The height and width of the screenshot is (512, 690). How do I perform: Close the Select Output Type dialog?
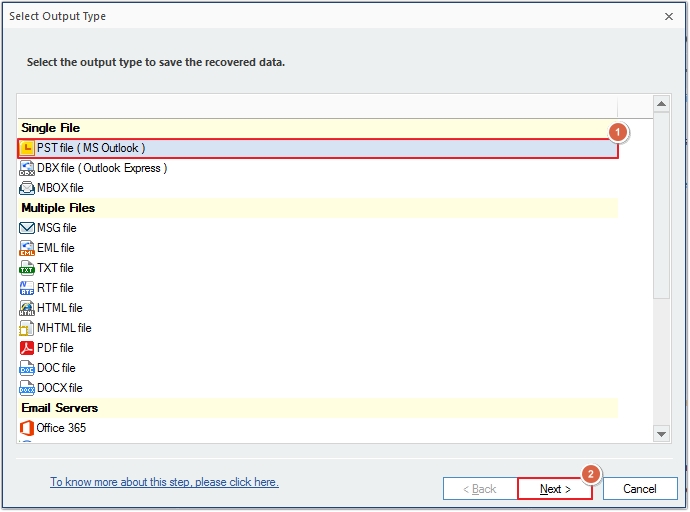(x=669, y=17)
